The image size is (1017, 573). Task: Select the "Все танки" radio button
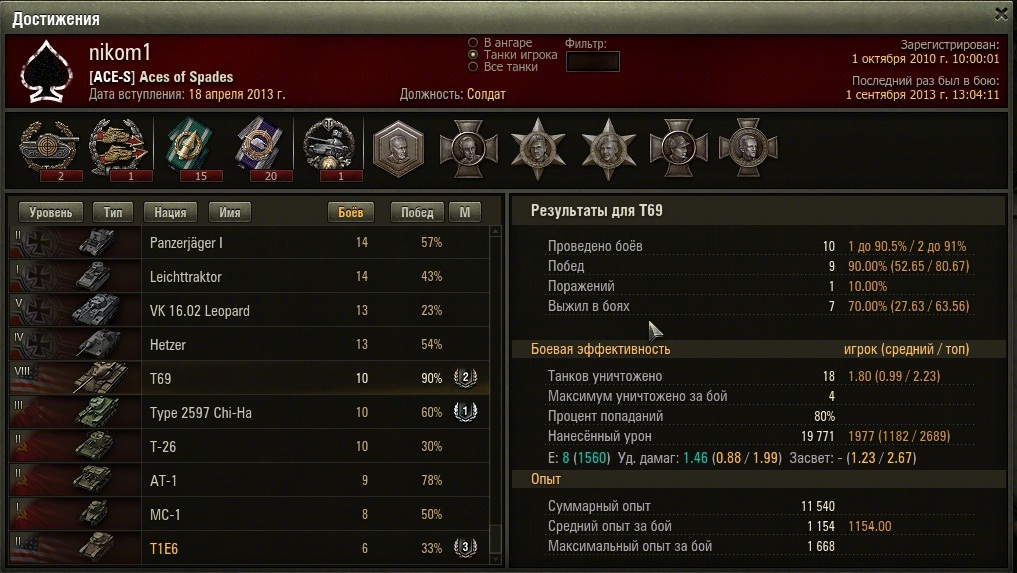tap(473, 66)
